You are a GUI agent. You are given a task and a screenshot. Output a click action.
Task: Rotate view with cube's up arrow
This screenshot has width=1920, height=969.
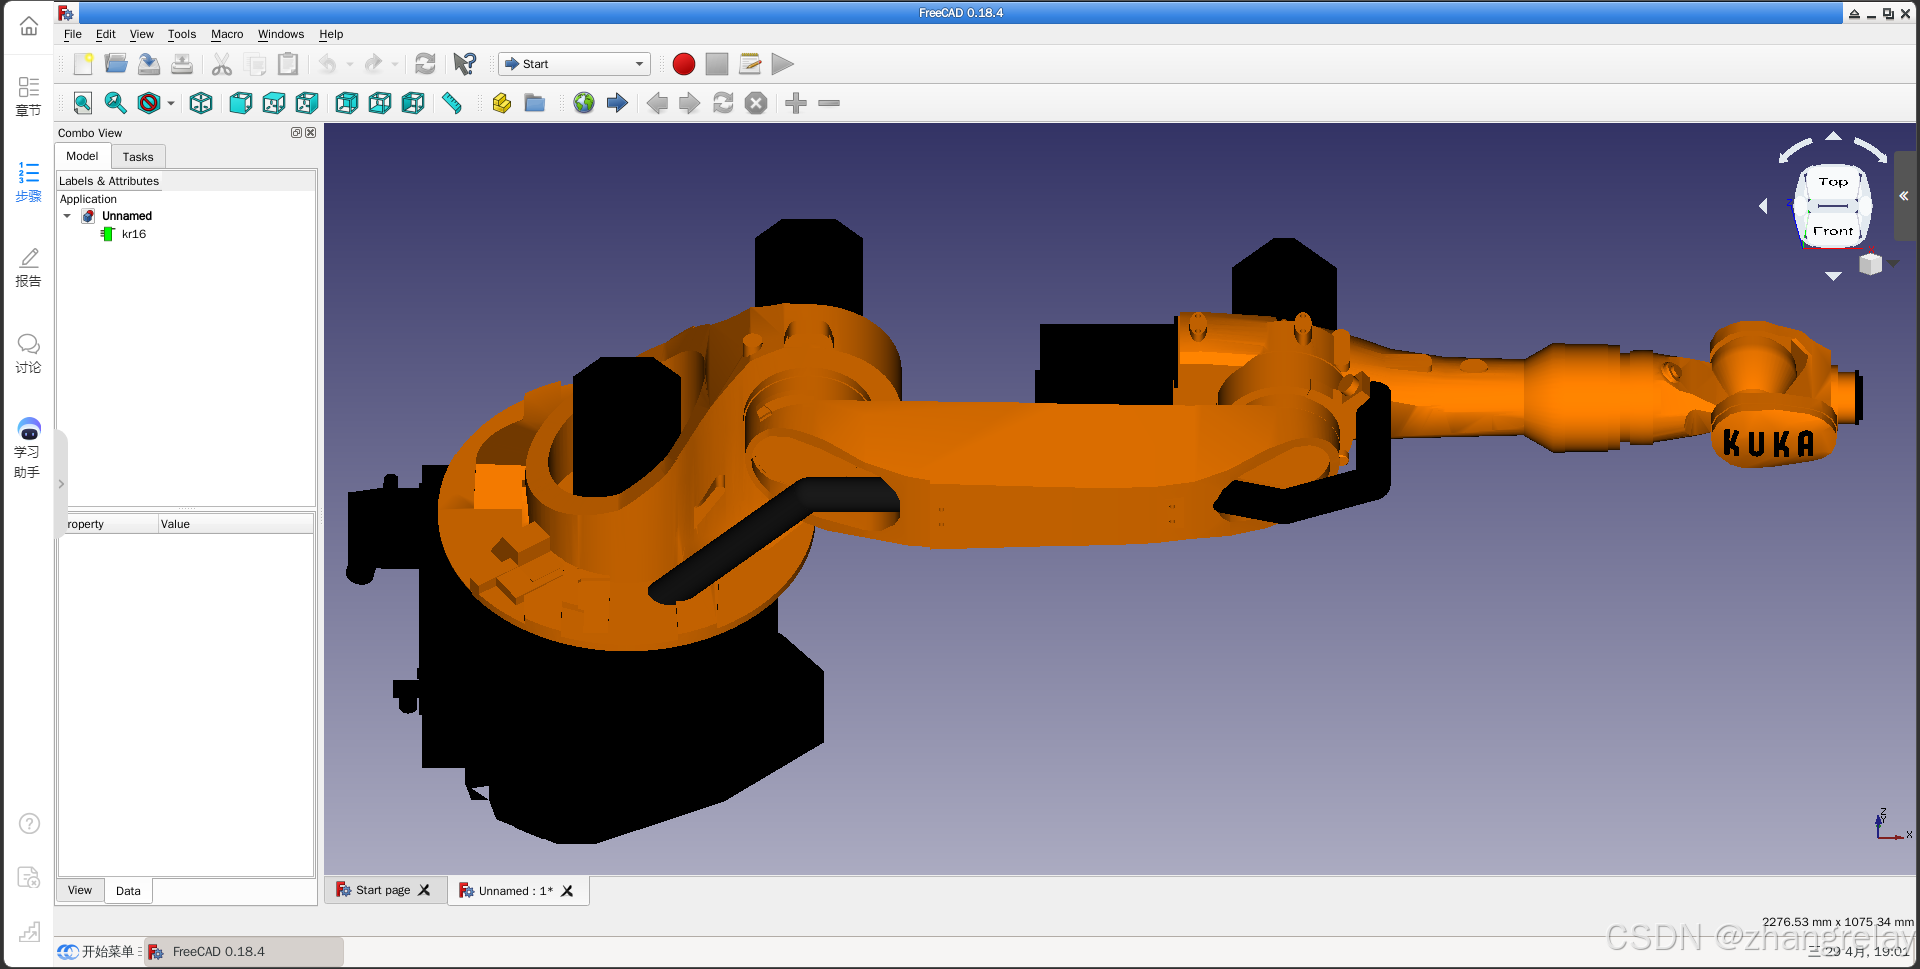pos(1833,136)
